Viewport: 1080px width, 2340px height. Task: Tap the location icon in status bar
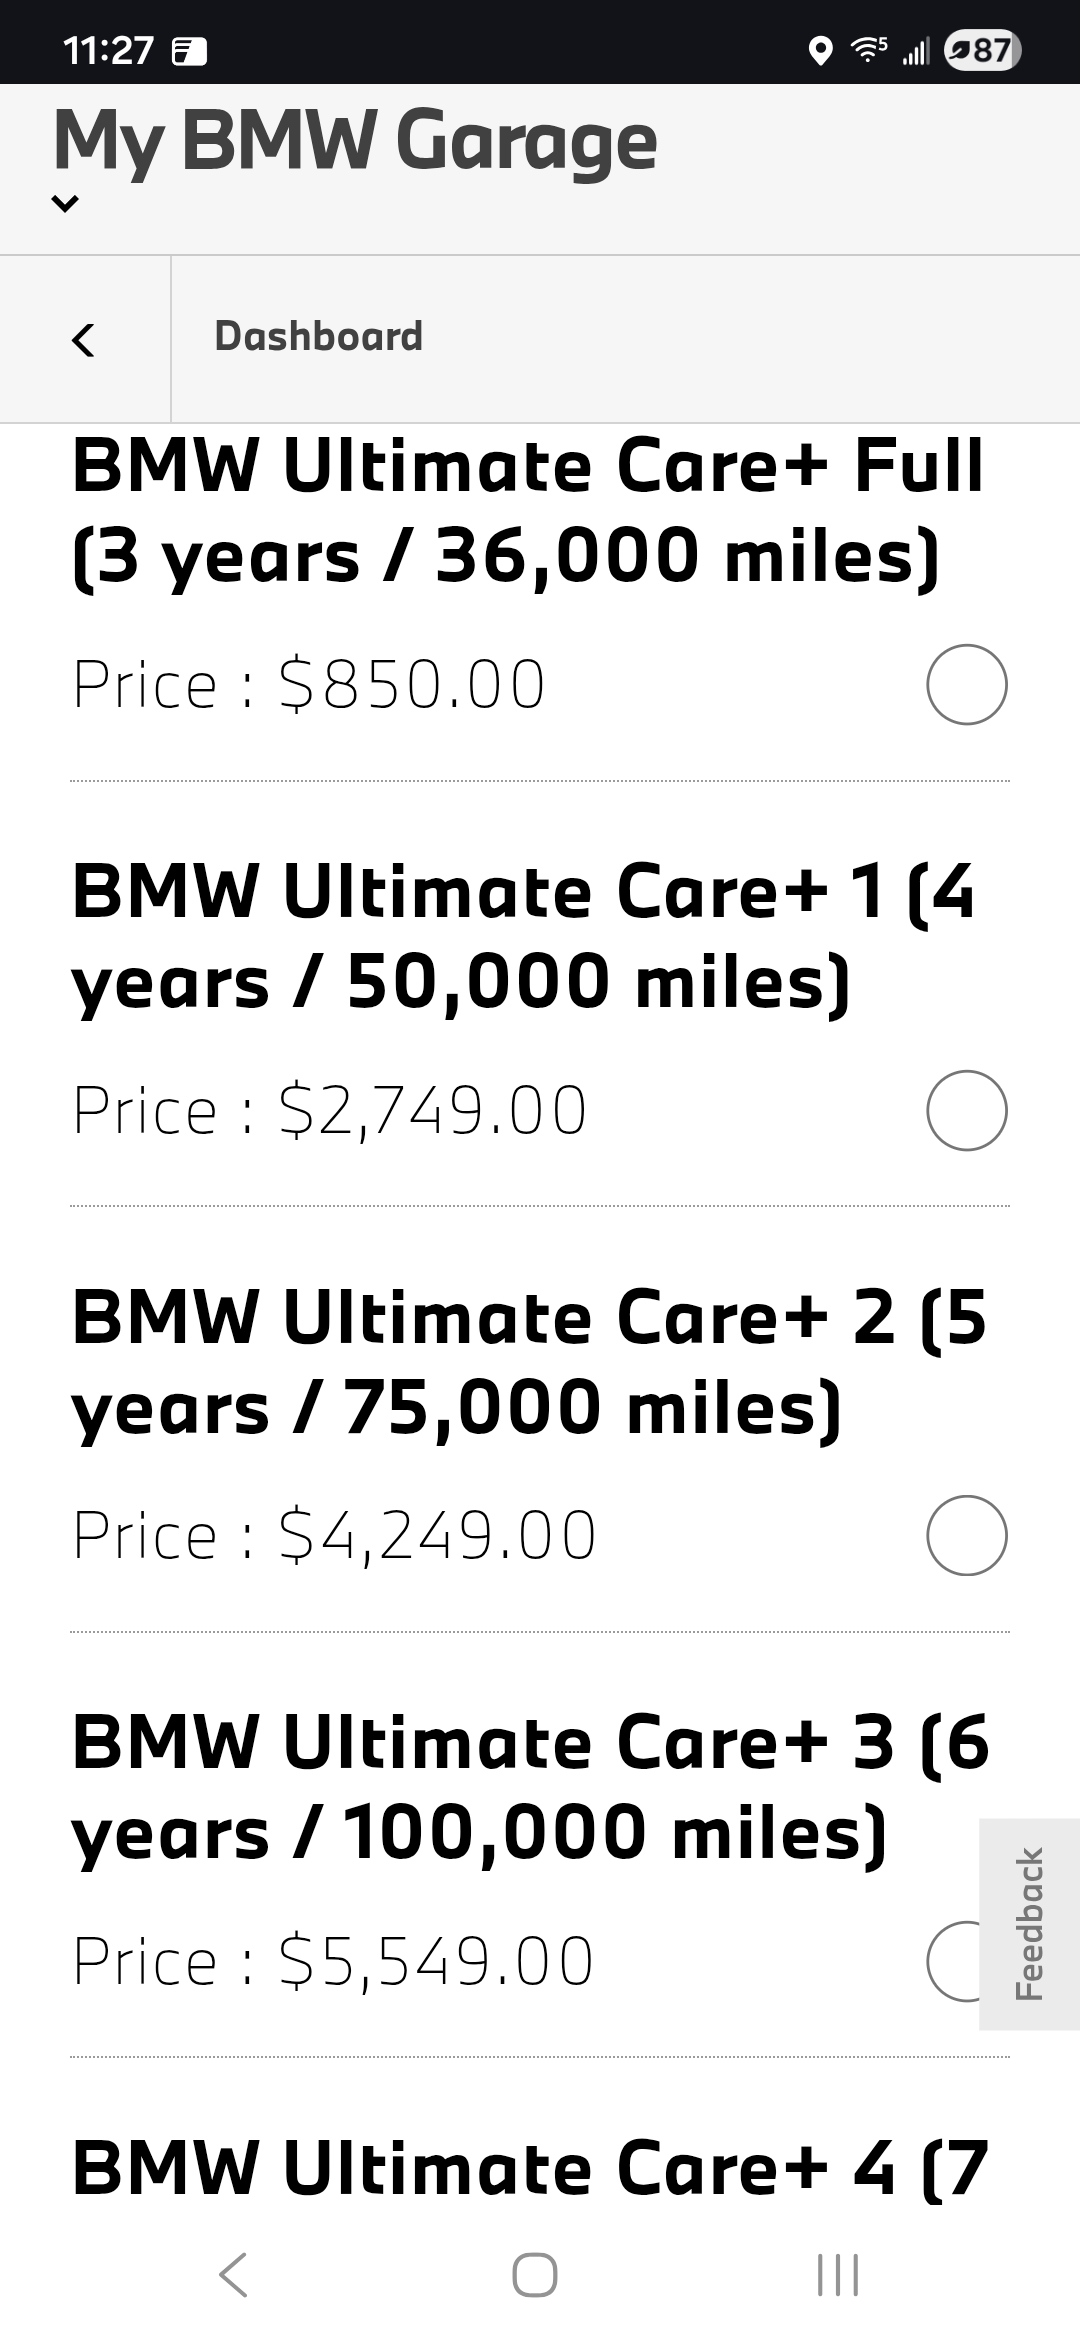point(820,50)
